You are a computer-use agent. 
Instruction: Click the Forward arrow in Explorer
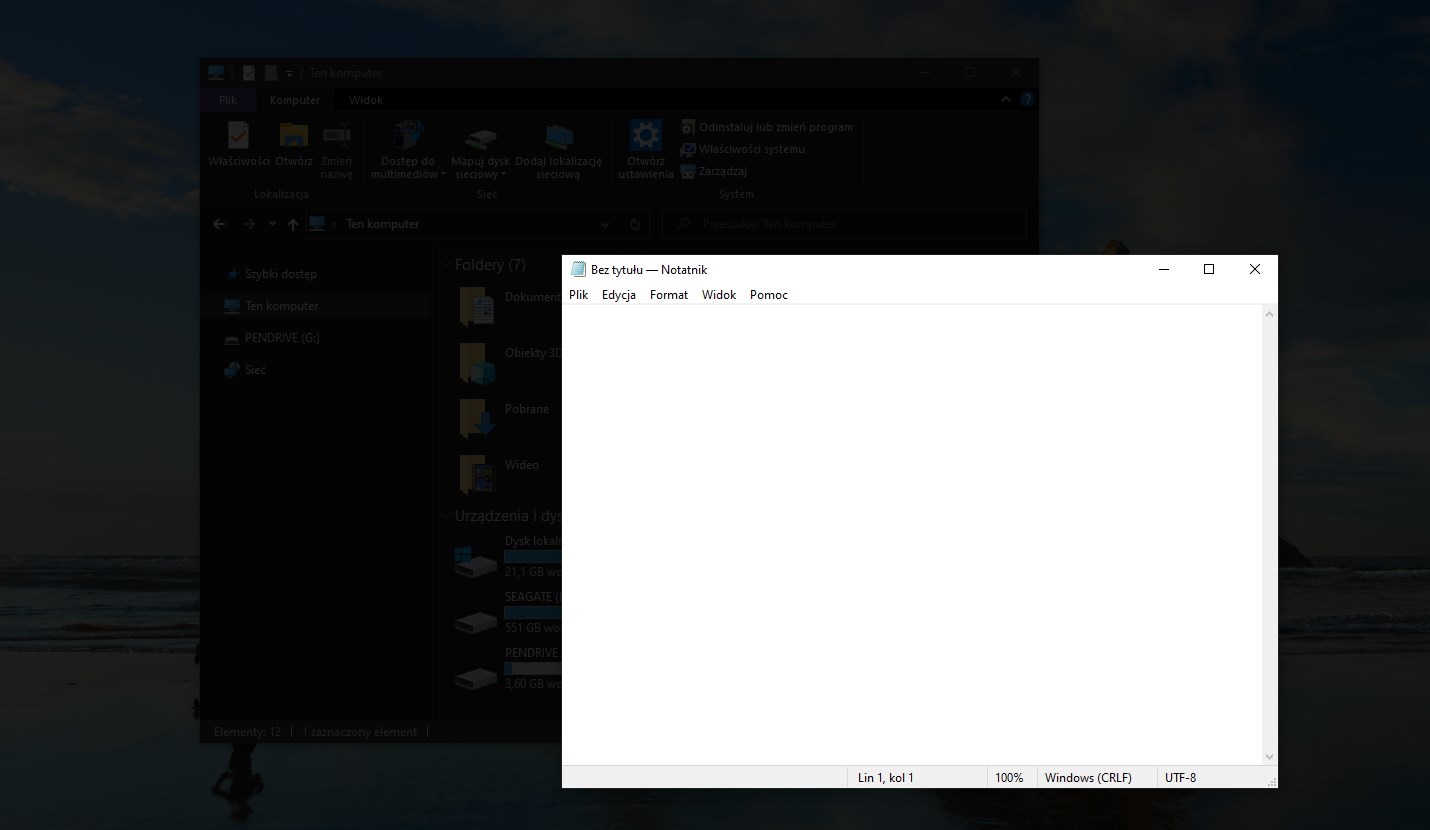coord(249,224)
